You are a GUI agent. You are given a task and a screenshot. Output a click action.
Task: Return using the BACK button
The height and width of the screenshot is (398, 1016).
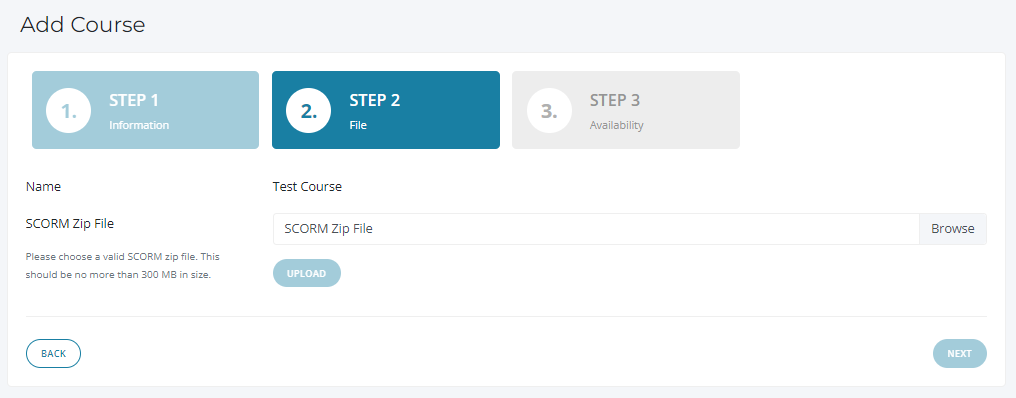pos(53,353)
